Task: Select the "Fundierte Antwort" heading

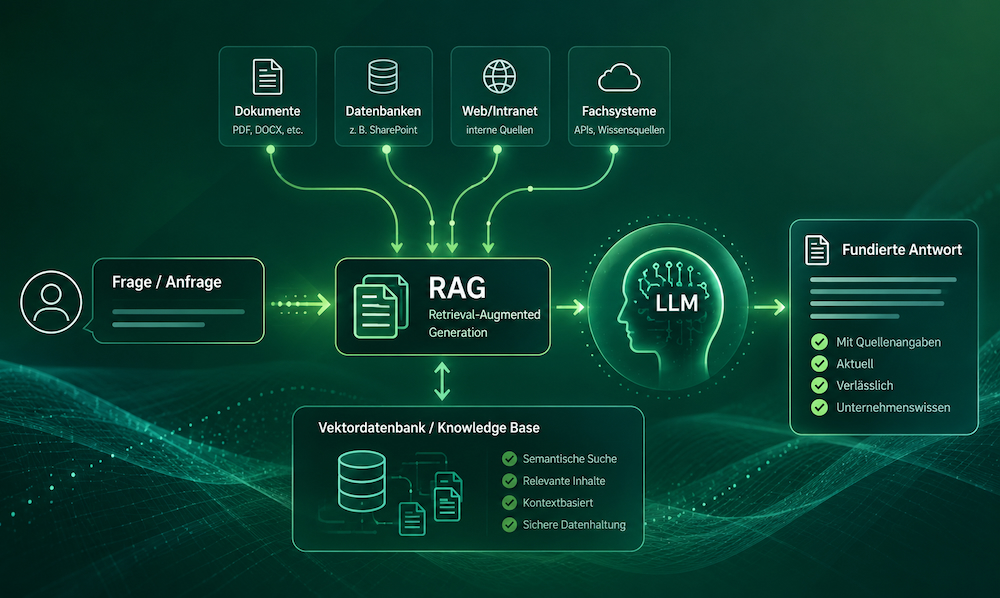Action: 902,249
